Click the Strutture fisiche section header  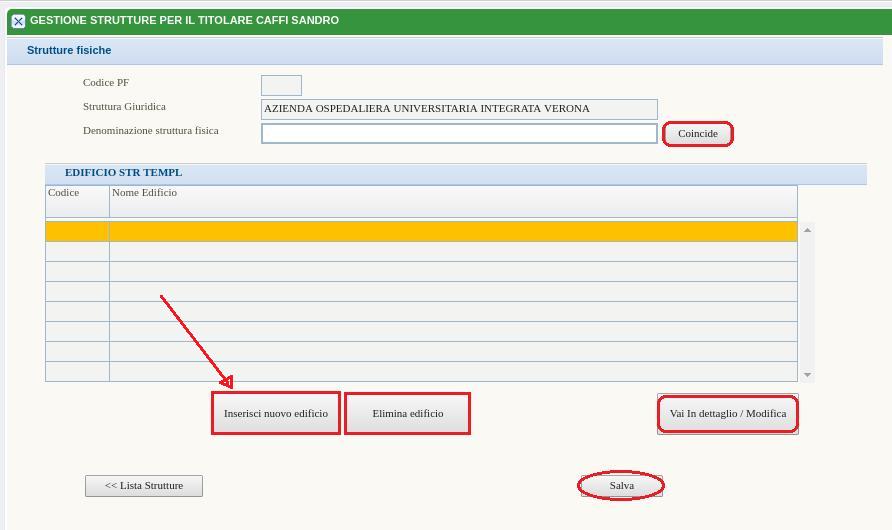tap(69, 51)
